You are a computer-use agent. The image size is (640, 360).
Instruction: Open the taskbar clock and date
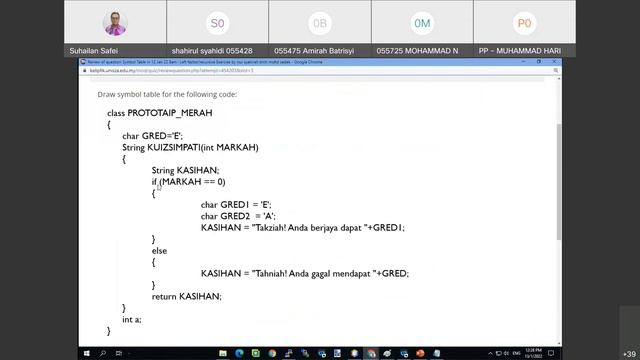[533, 353]
